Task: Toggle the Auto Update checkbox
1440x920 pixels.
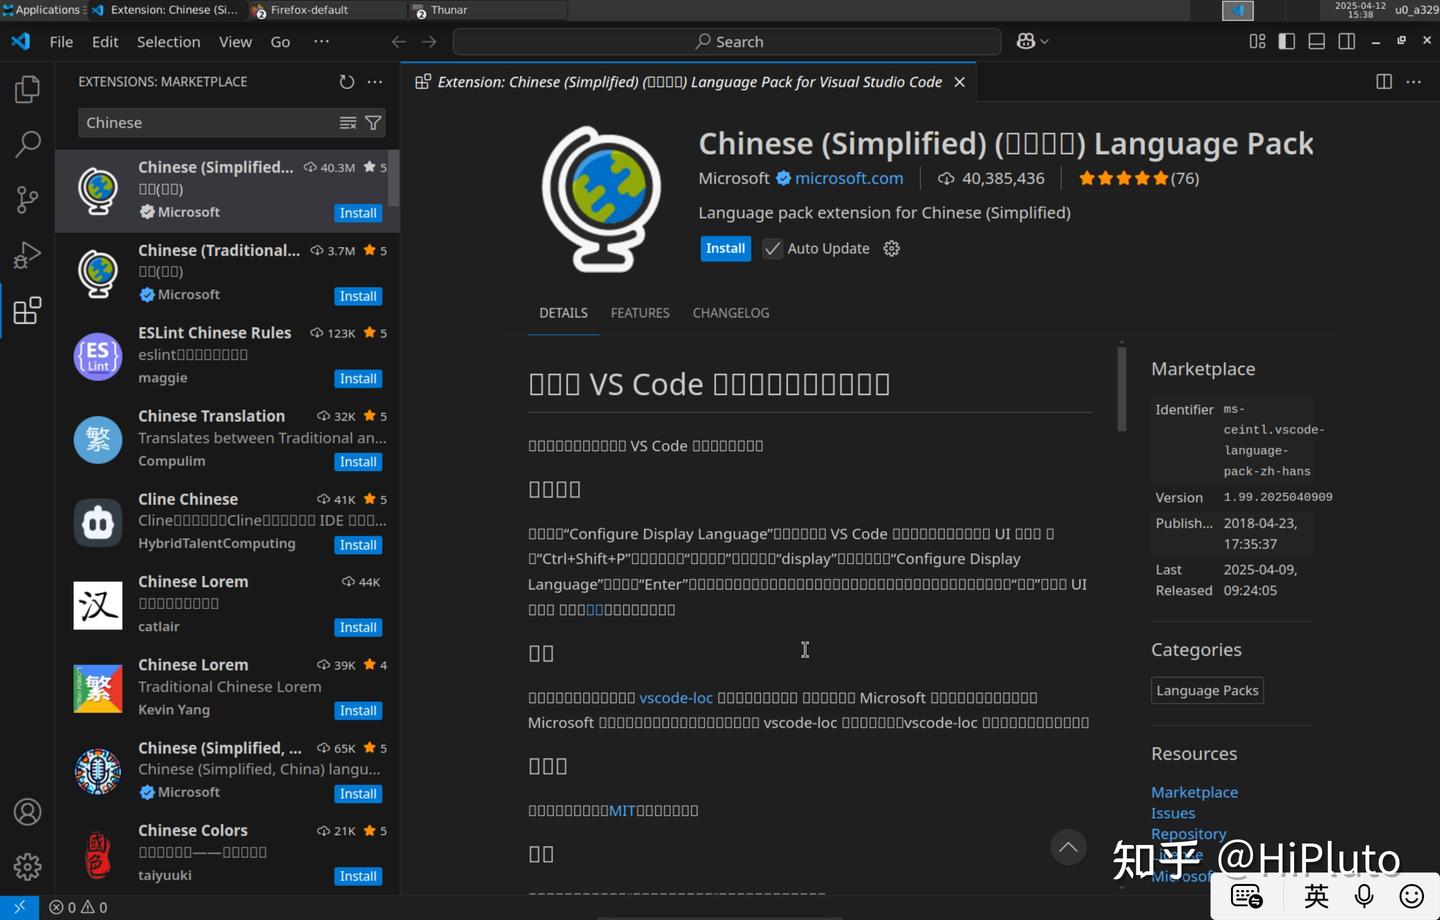Action: click(x=772, y=248)
